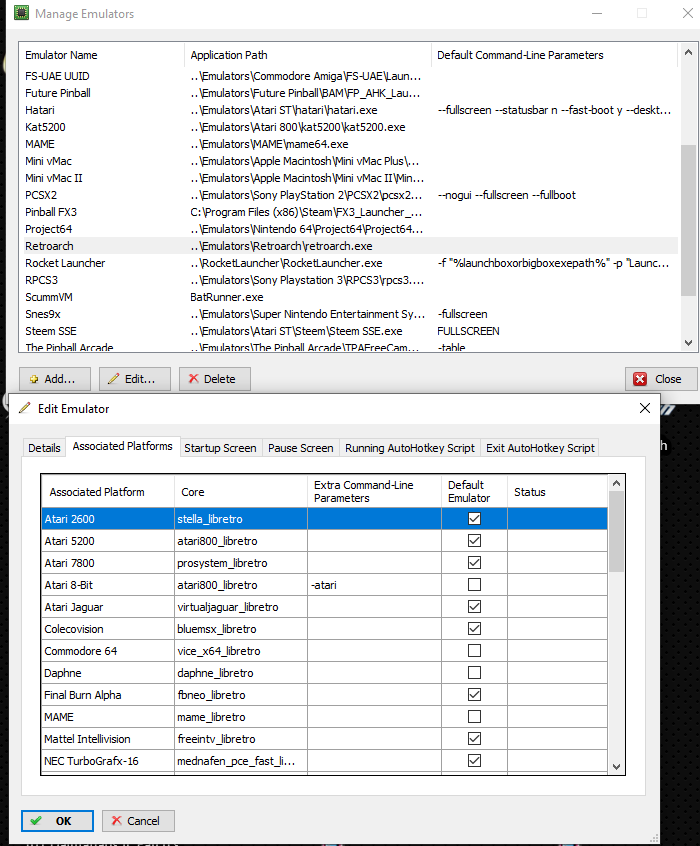Click the virtualjaguar_libretro core cell
This screenshot has width=700, height=846.
tap(241, 607)
